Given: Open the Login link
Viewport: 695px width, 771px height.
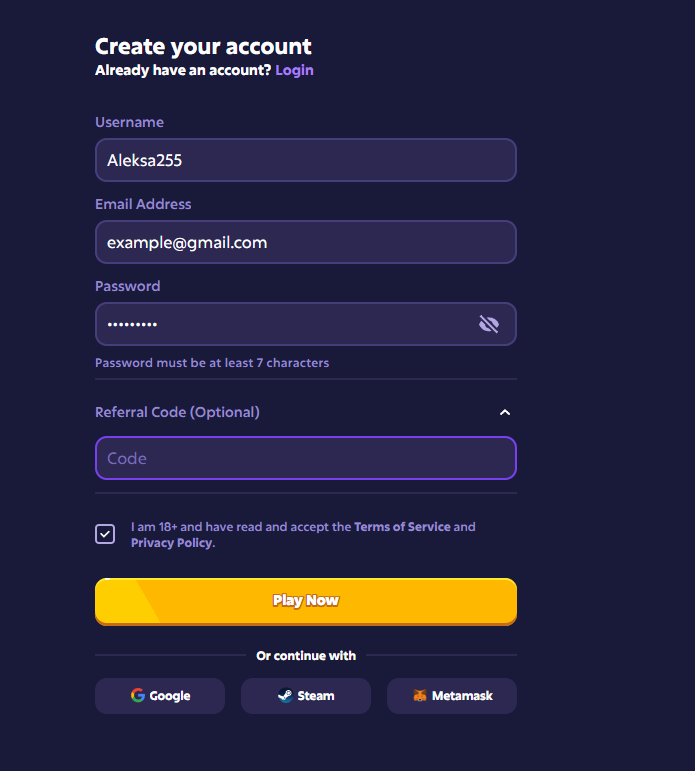Looking at the screenshot, I should tap(294, 70).
